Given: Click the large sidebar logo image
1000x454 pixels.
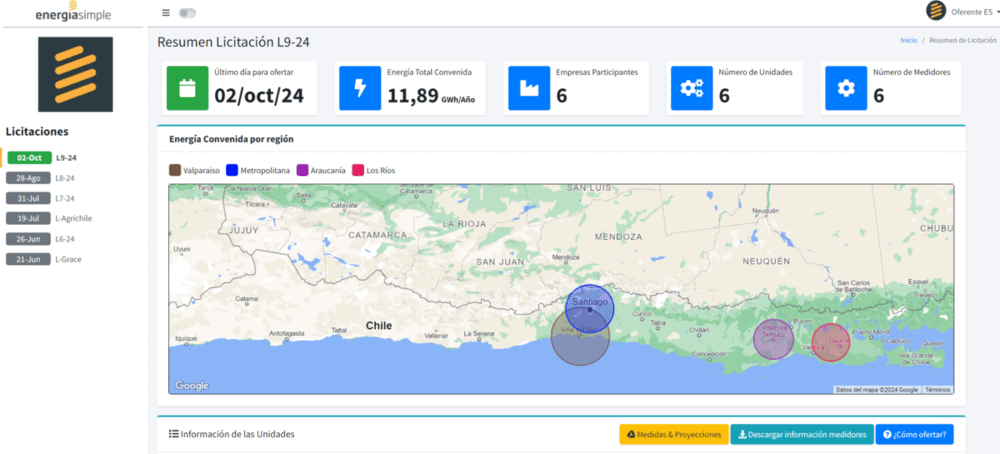Looking at the screenshot, I should point(75,74).
